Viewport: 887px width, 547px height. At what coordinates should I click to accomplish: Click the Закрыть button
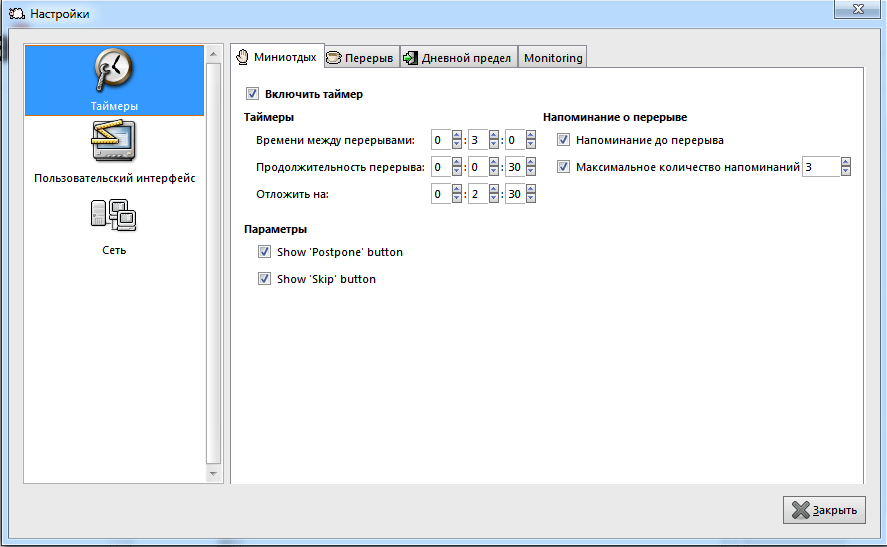click(x=824, y=510)
